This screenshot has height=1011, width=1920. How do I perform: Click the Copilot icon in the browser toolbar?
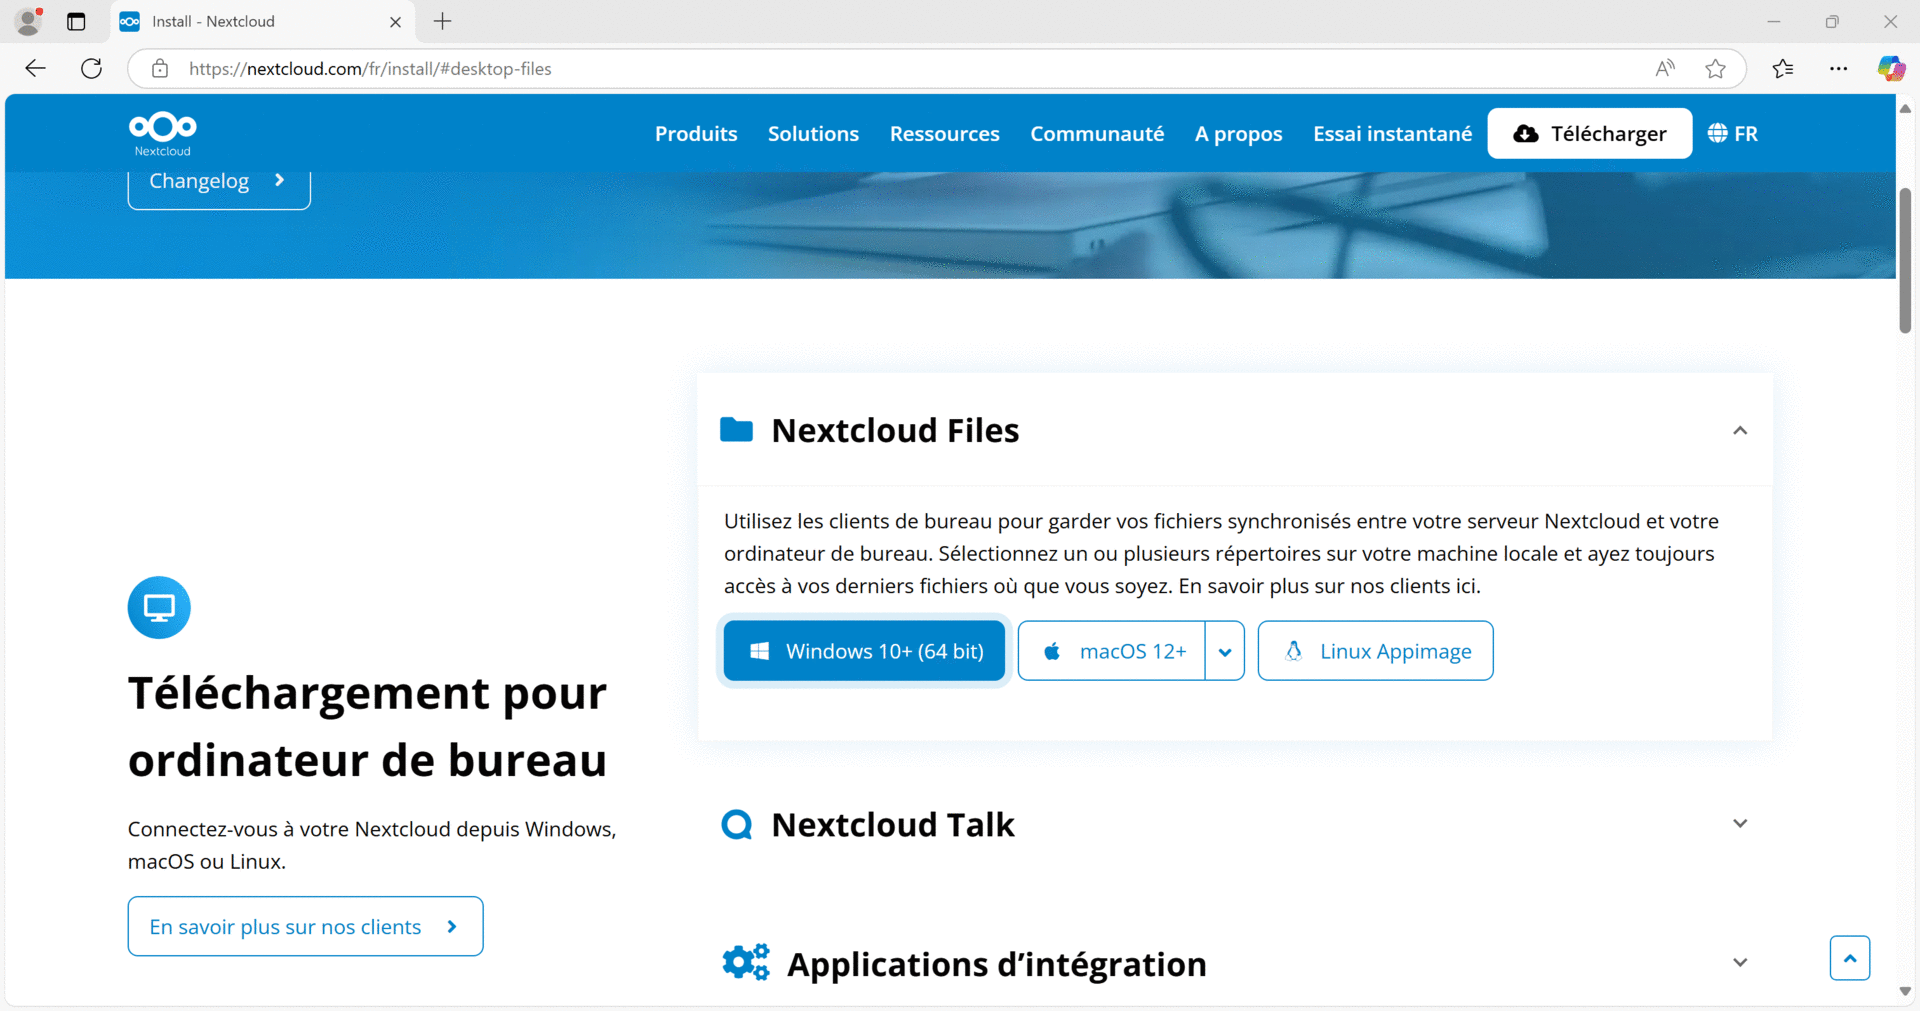1890,68
